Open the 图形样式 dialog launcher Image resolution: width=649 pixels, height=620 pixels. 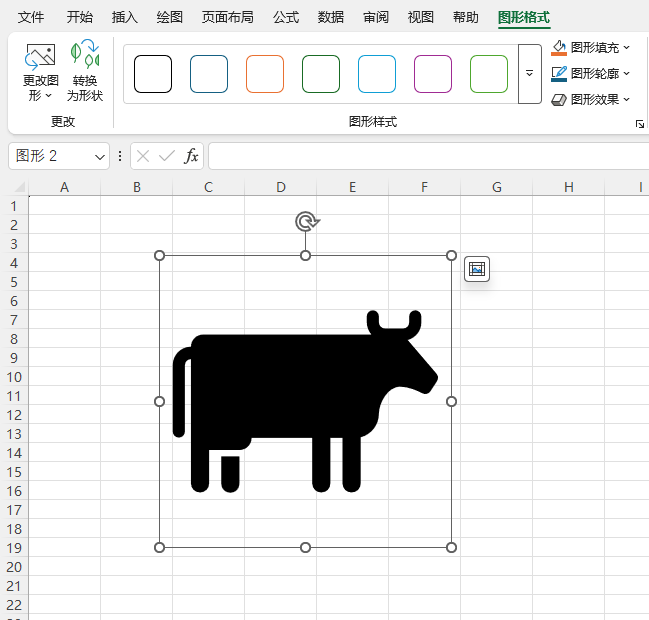tap(640, 124)
